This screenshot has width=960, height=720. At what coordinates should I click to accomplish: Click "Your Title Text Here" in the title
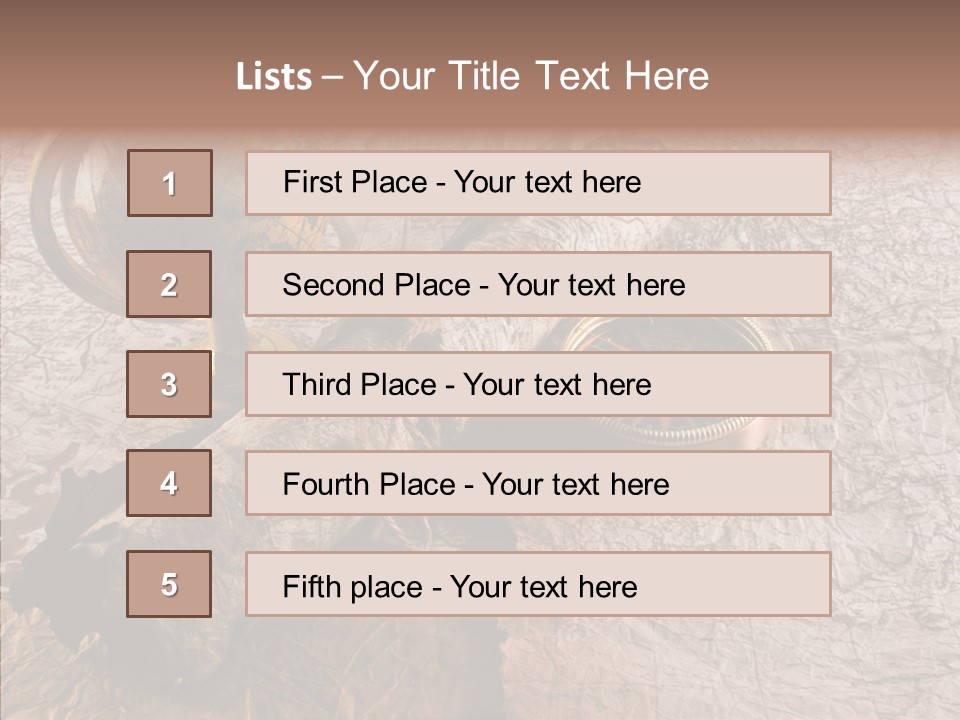pos(531,77)
